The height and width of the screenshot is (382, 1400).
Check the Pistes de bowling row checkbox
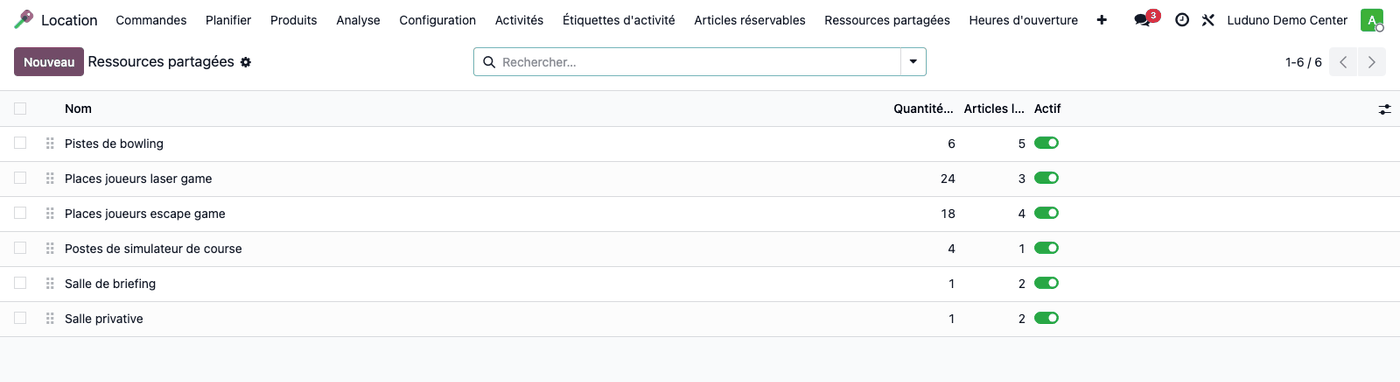click(20, 143)
